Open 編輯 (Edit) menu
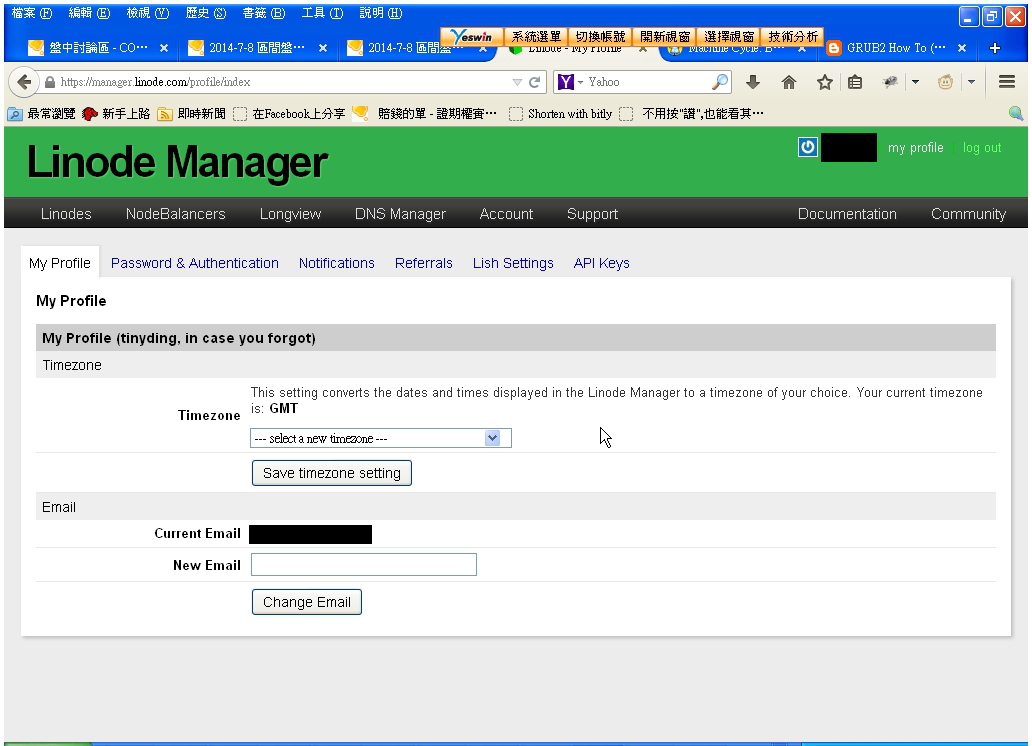This screenshot has width=1032, height=746. pos(89,13)
